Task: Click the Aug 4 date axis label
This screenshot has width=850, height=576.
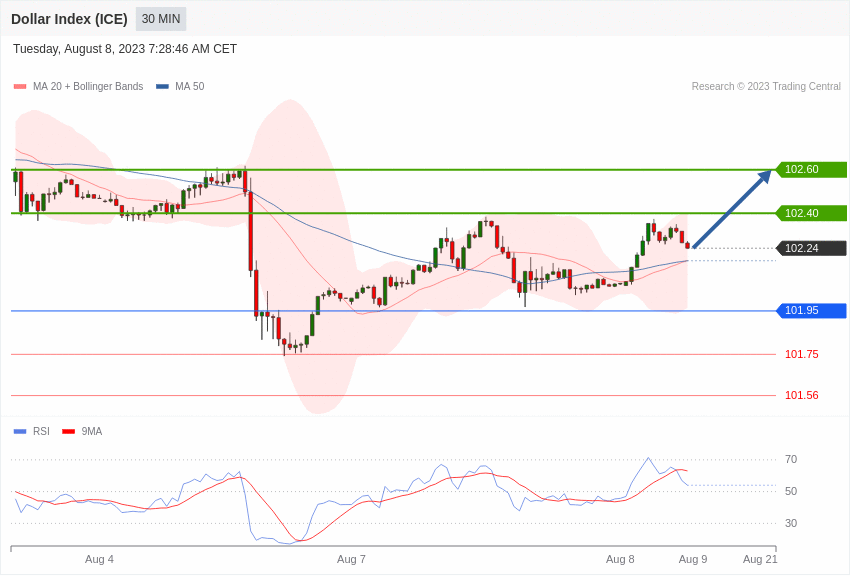Action: pos(99,559)
